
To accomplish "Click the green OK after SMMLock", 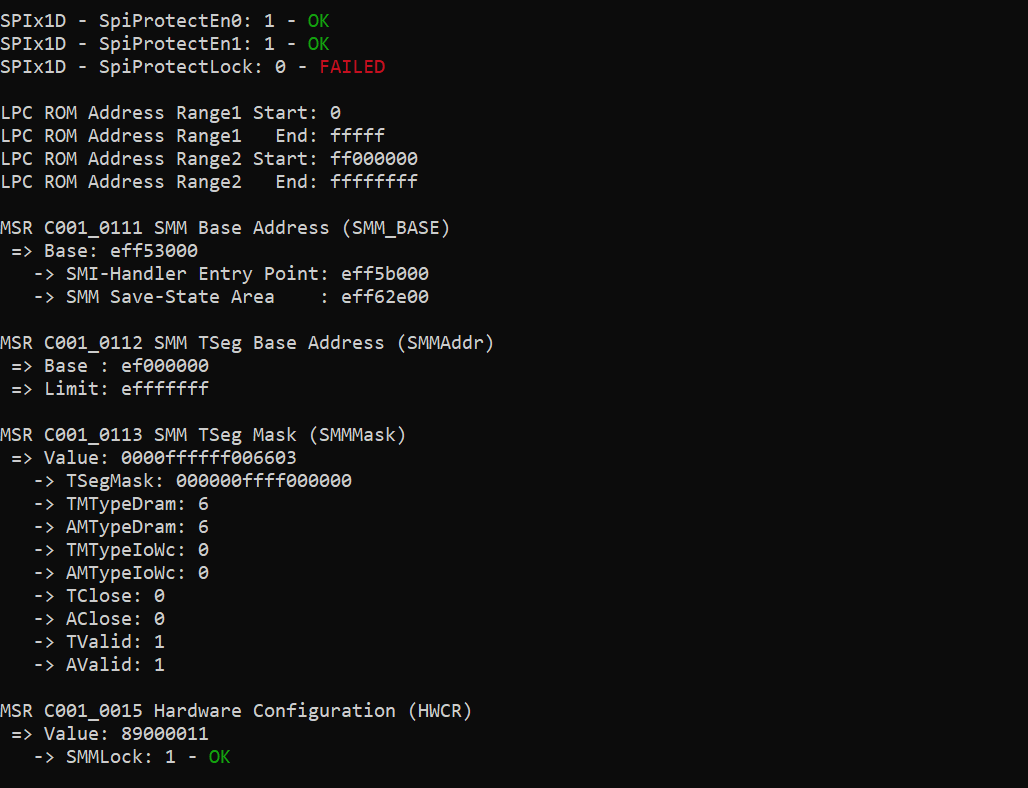I will (220, 757).
